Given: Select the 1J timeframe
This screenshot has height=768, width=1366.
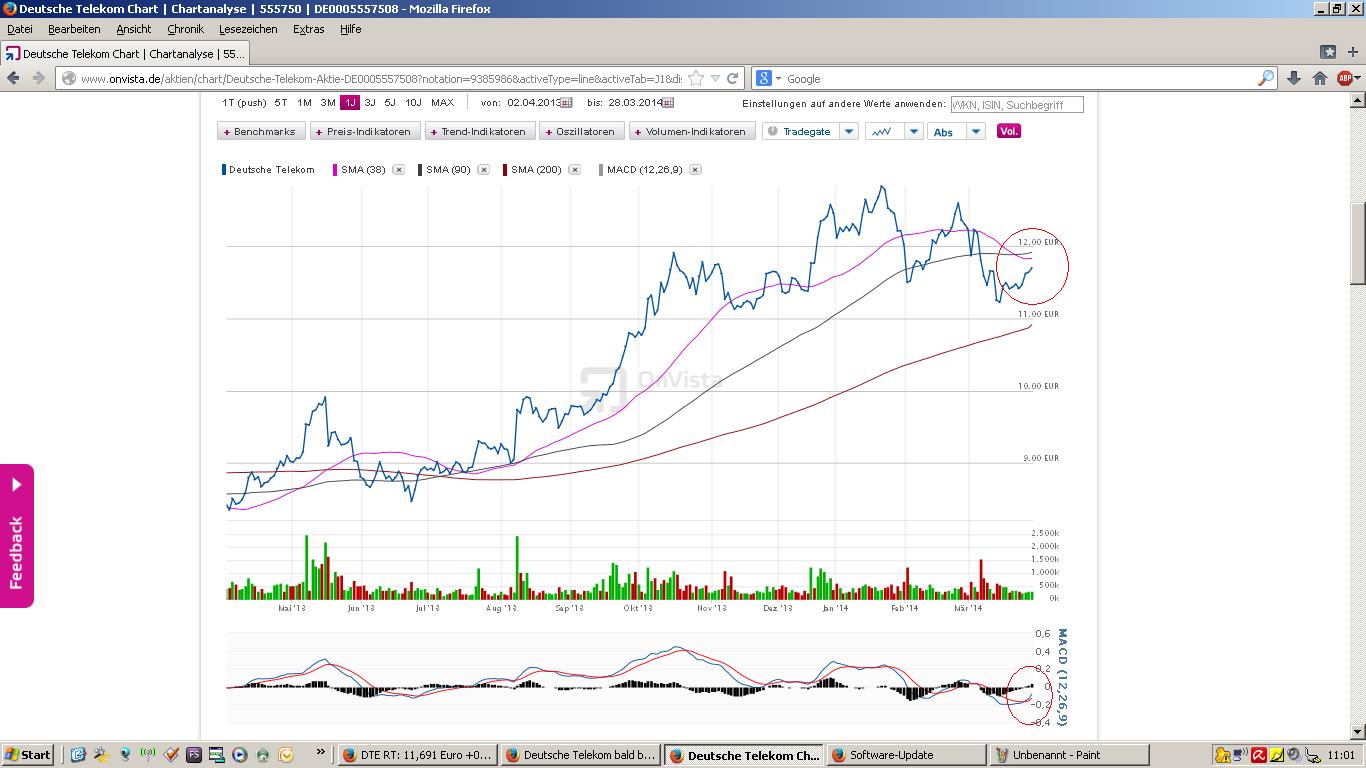Looking at the screenshot, I should tap(350, 103).
